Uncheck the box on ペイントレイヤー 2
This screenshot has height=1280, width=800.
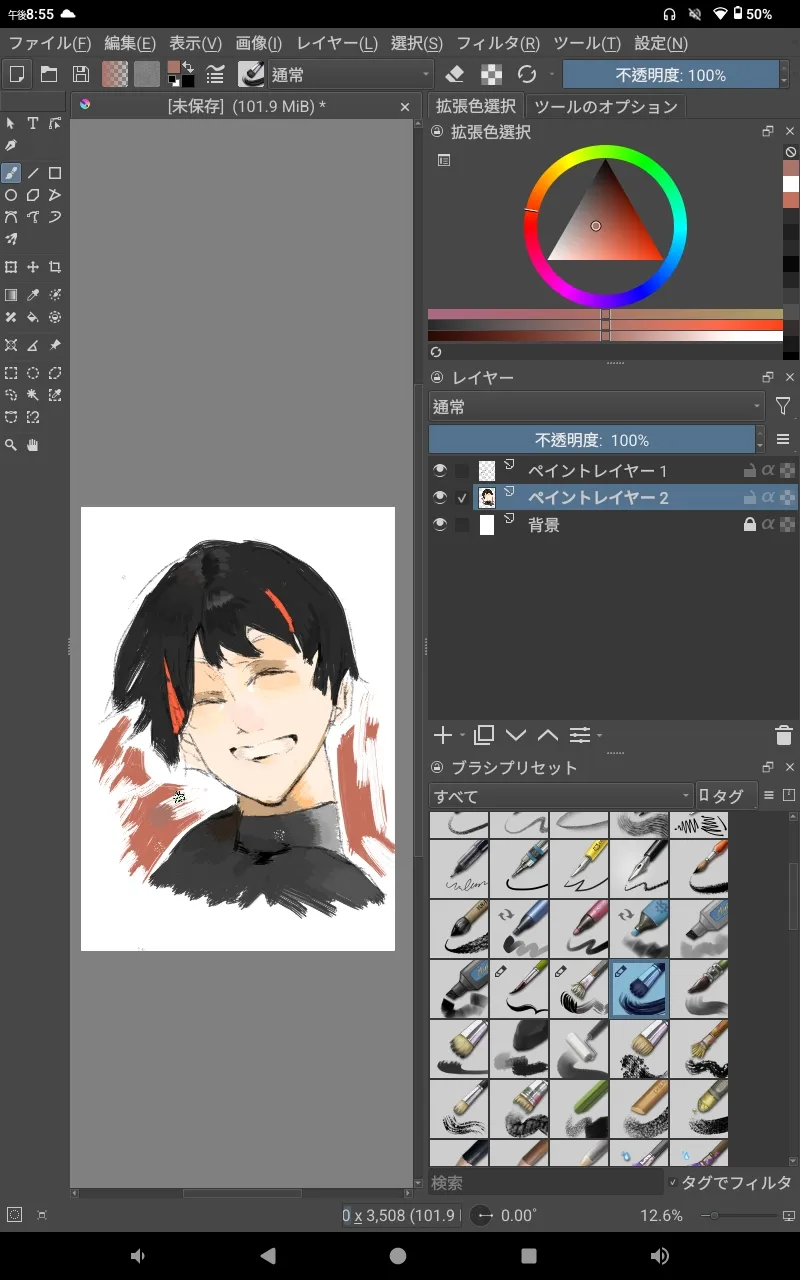[461, 497]
